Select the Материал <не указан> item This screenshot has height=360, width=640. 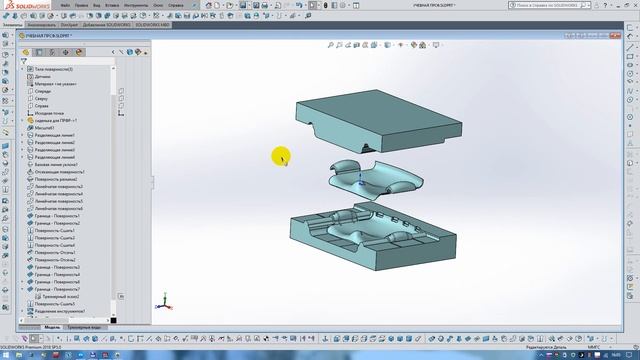pyautogui.click(x=55, y=84)
